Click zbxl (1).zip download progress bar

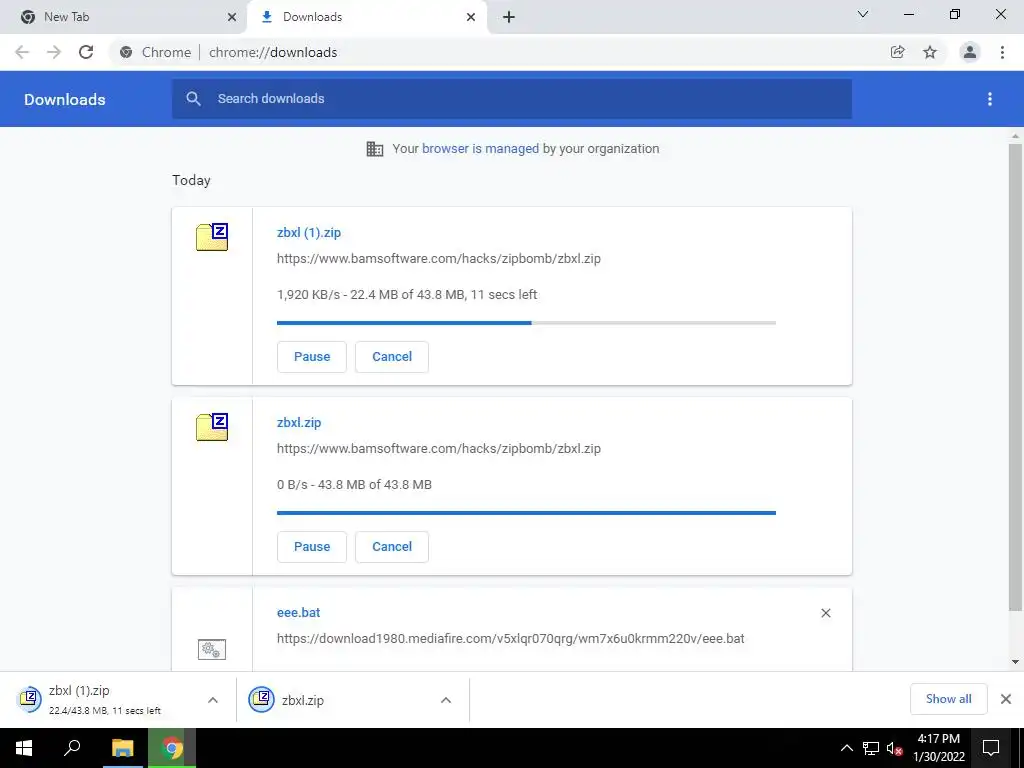pyautogui.click(x=526, y=323)
